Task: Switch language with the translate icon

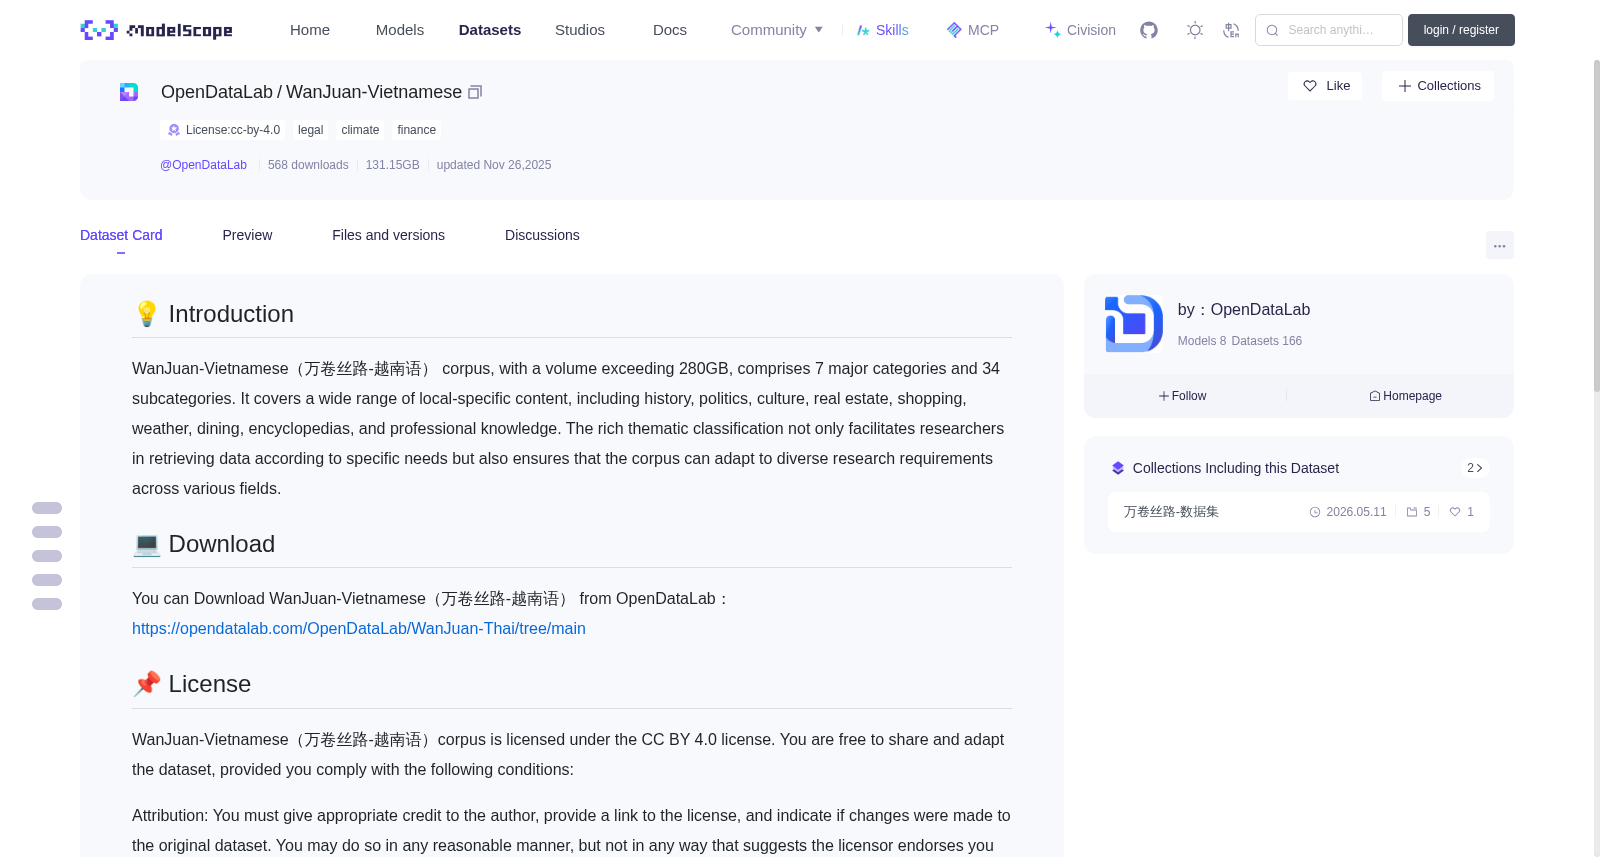Action: point(1231,30)
